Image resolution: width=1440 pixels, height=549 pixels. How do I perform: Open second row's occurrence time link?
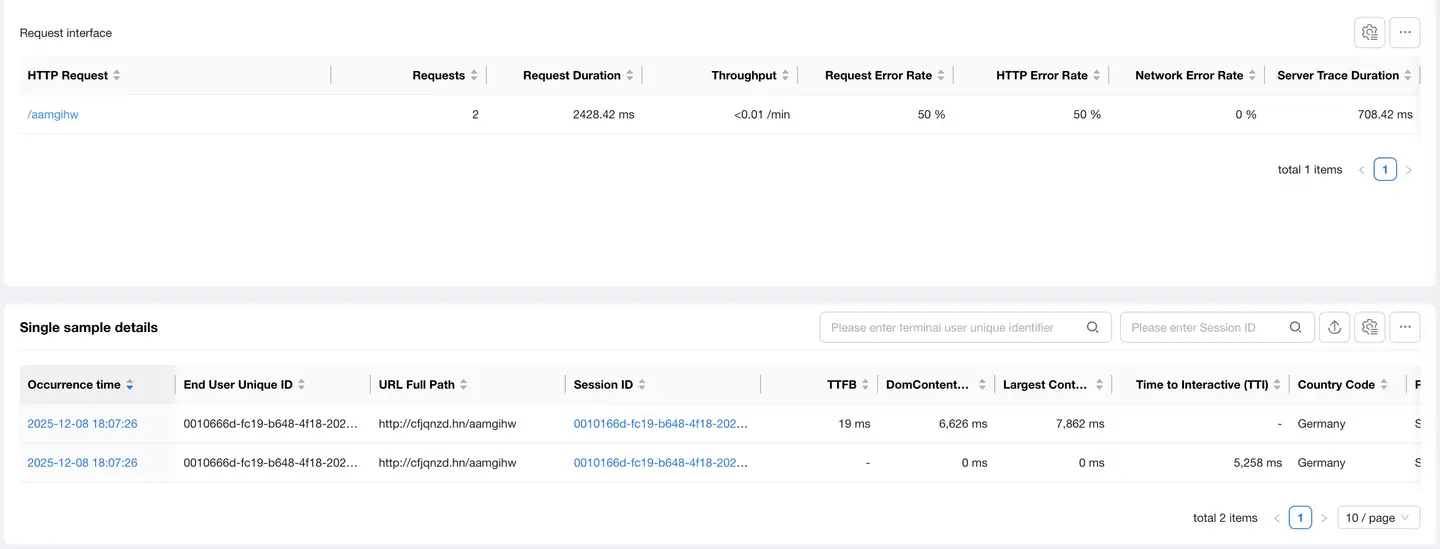tap(82, 463)
